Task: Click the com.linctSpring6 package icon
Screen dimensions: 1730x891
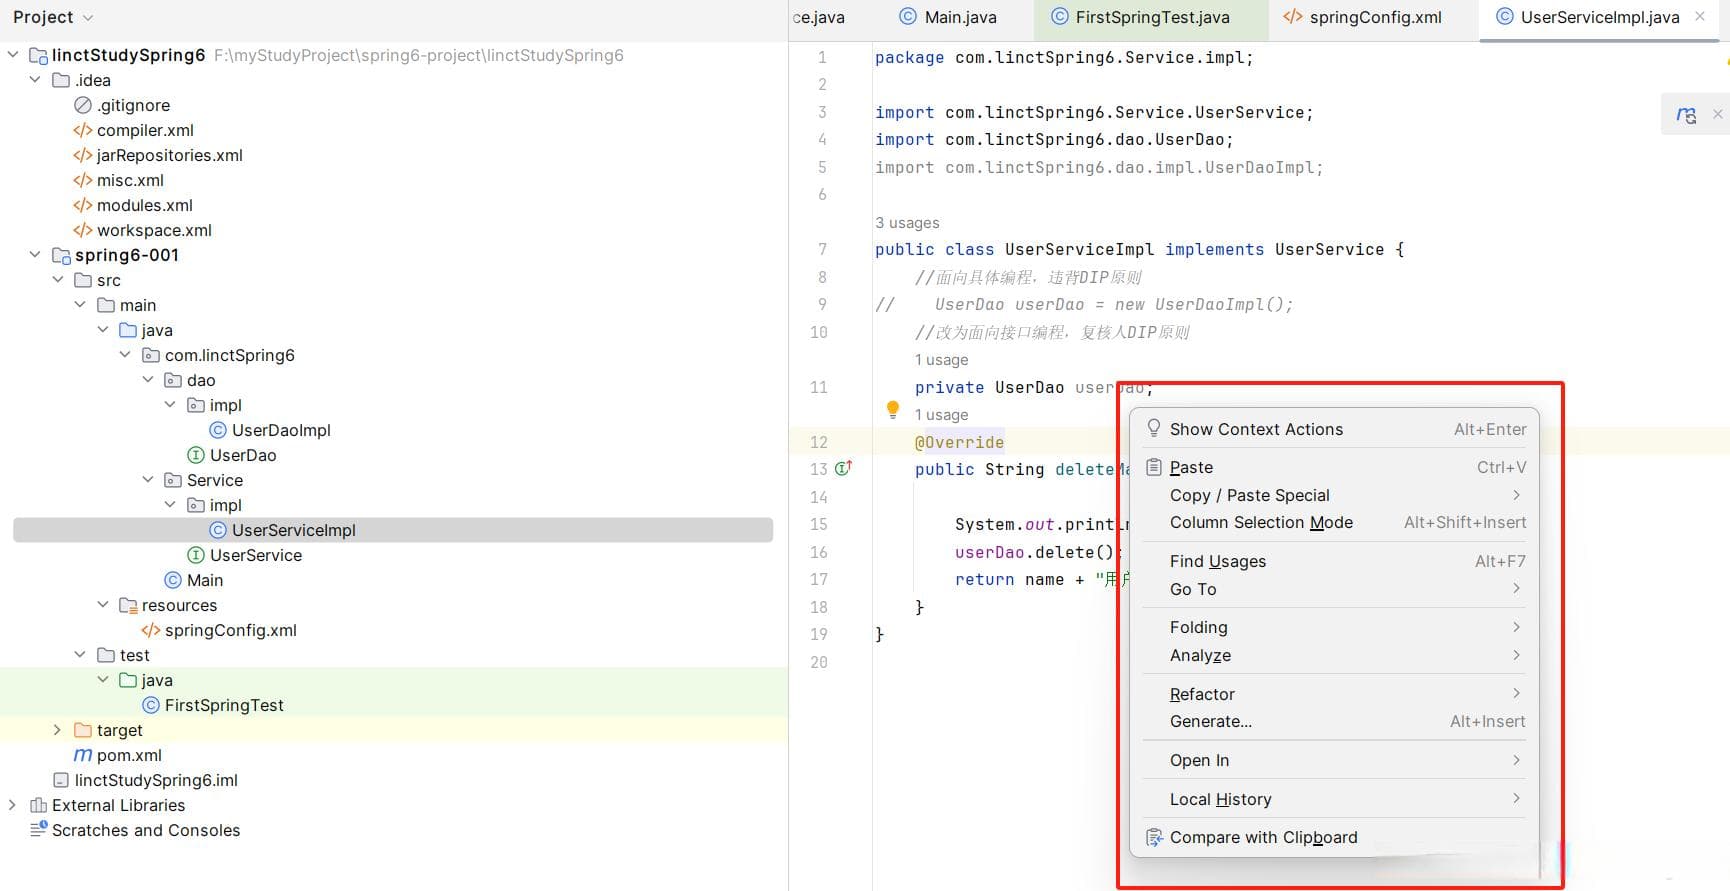Action: point(151,355)
